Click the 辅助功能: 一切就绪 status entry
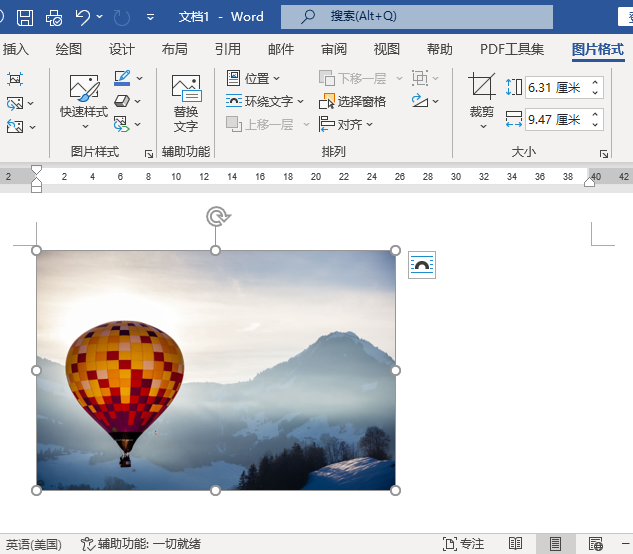The width and height of the screenshot is (633, 554). pyautogui.click(x=140, y=544)
